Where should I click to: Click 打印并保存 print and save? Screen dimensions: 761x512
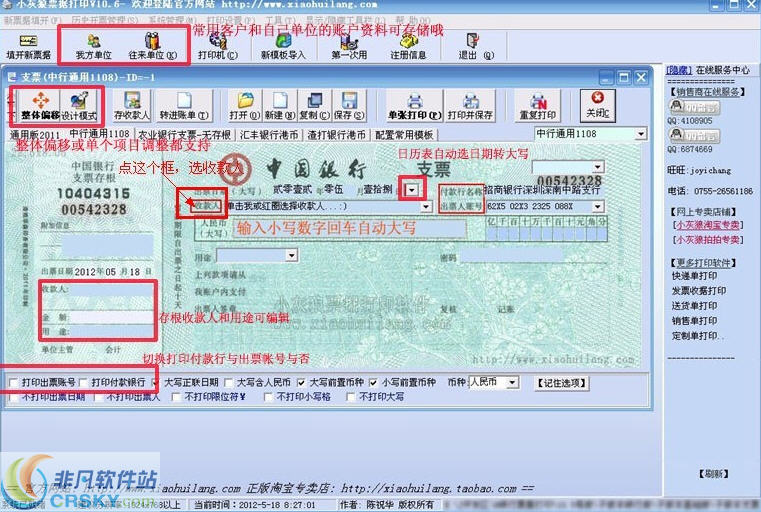coord(470,105)
